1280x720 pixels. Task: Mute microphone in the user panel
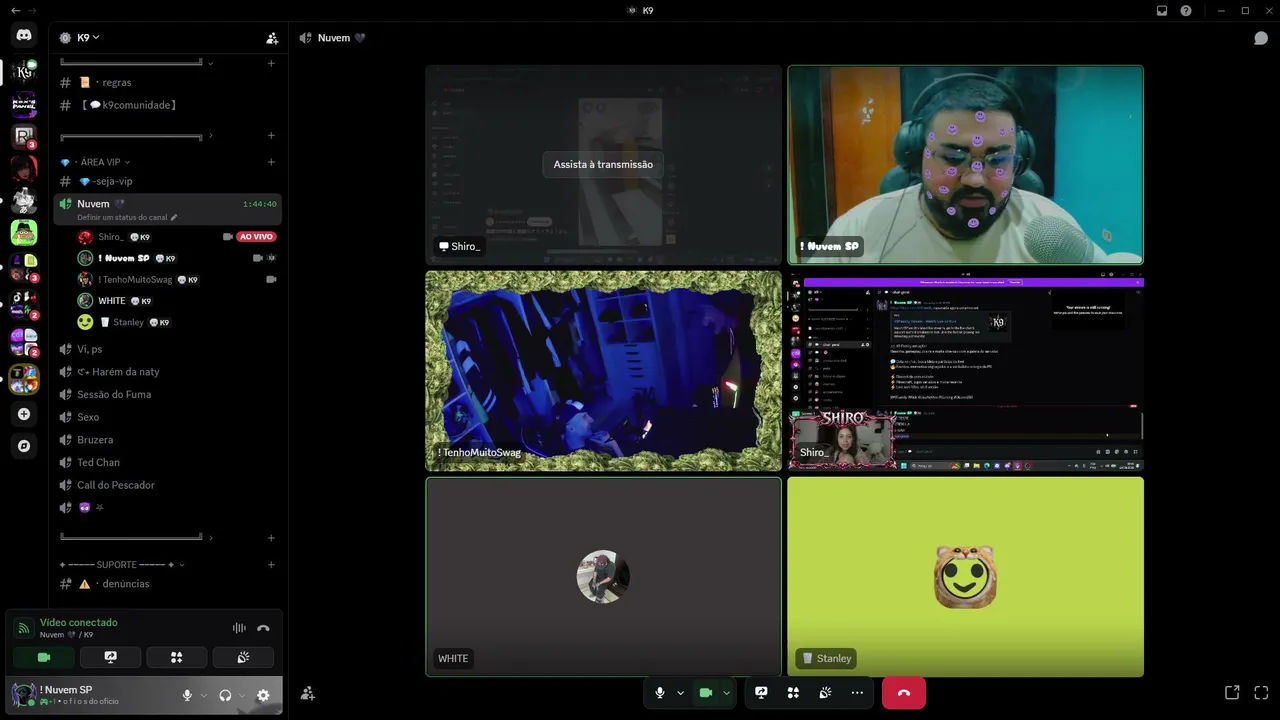(x=187, y=695)
